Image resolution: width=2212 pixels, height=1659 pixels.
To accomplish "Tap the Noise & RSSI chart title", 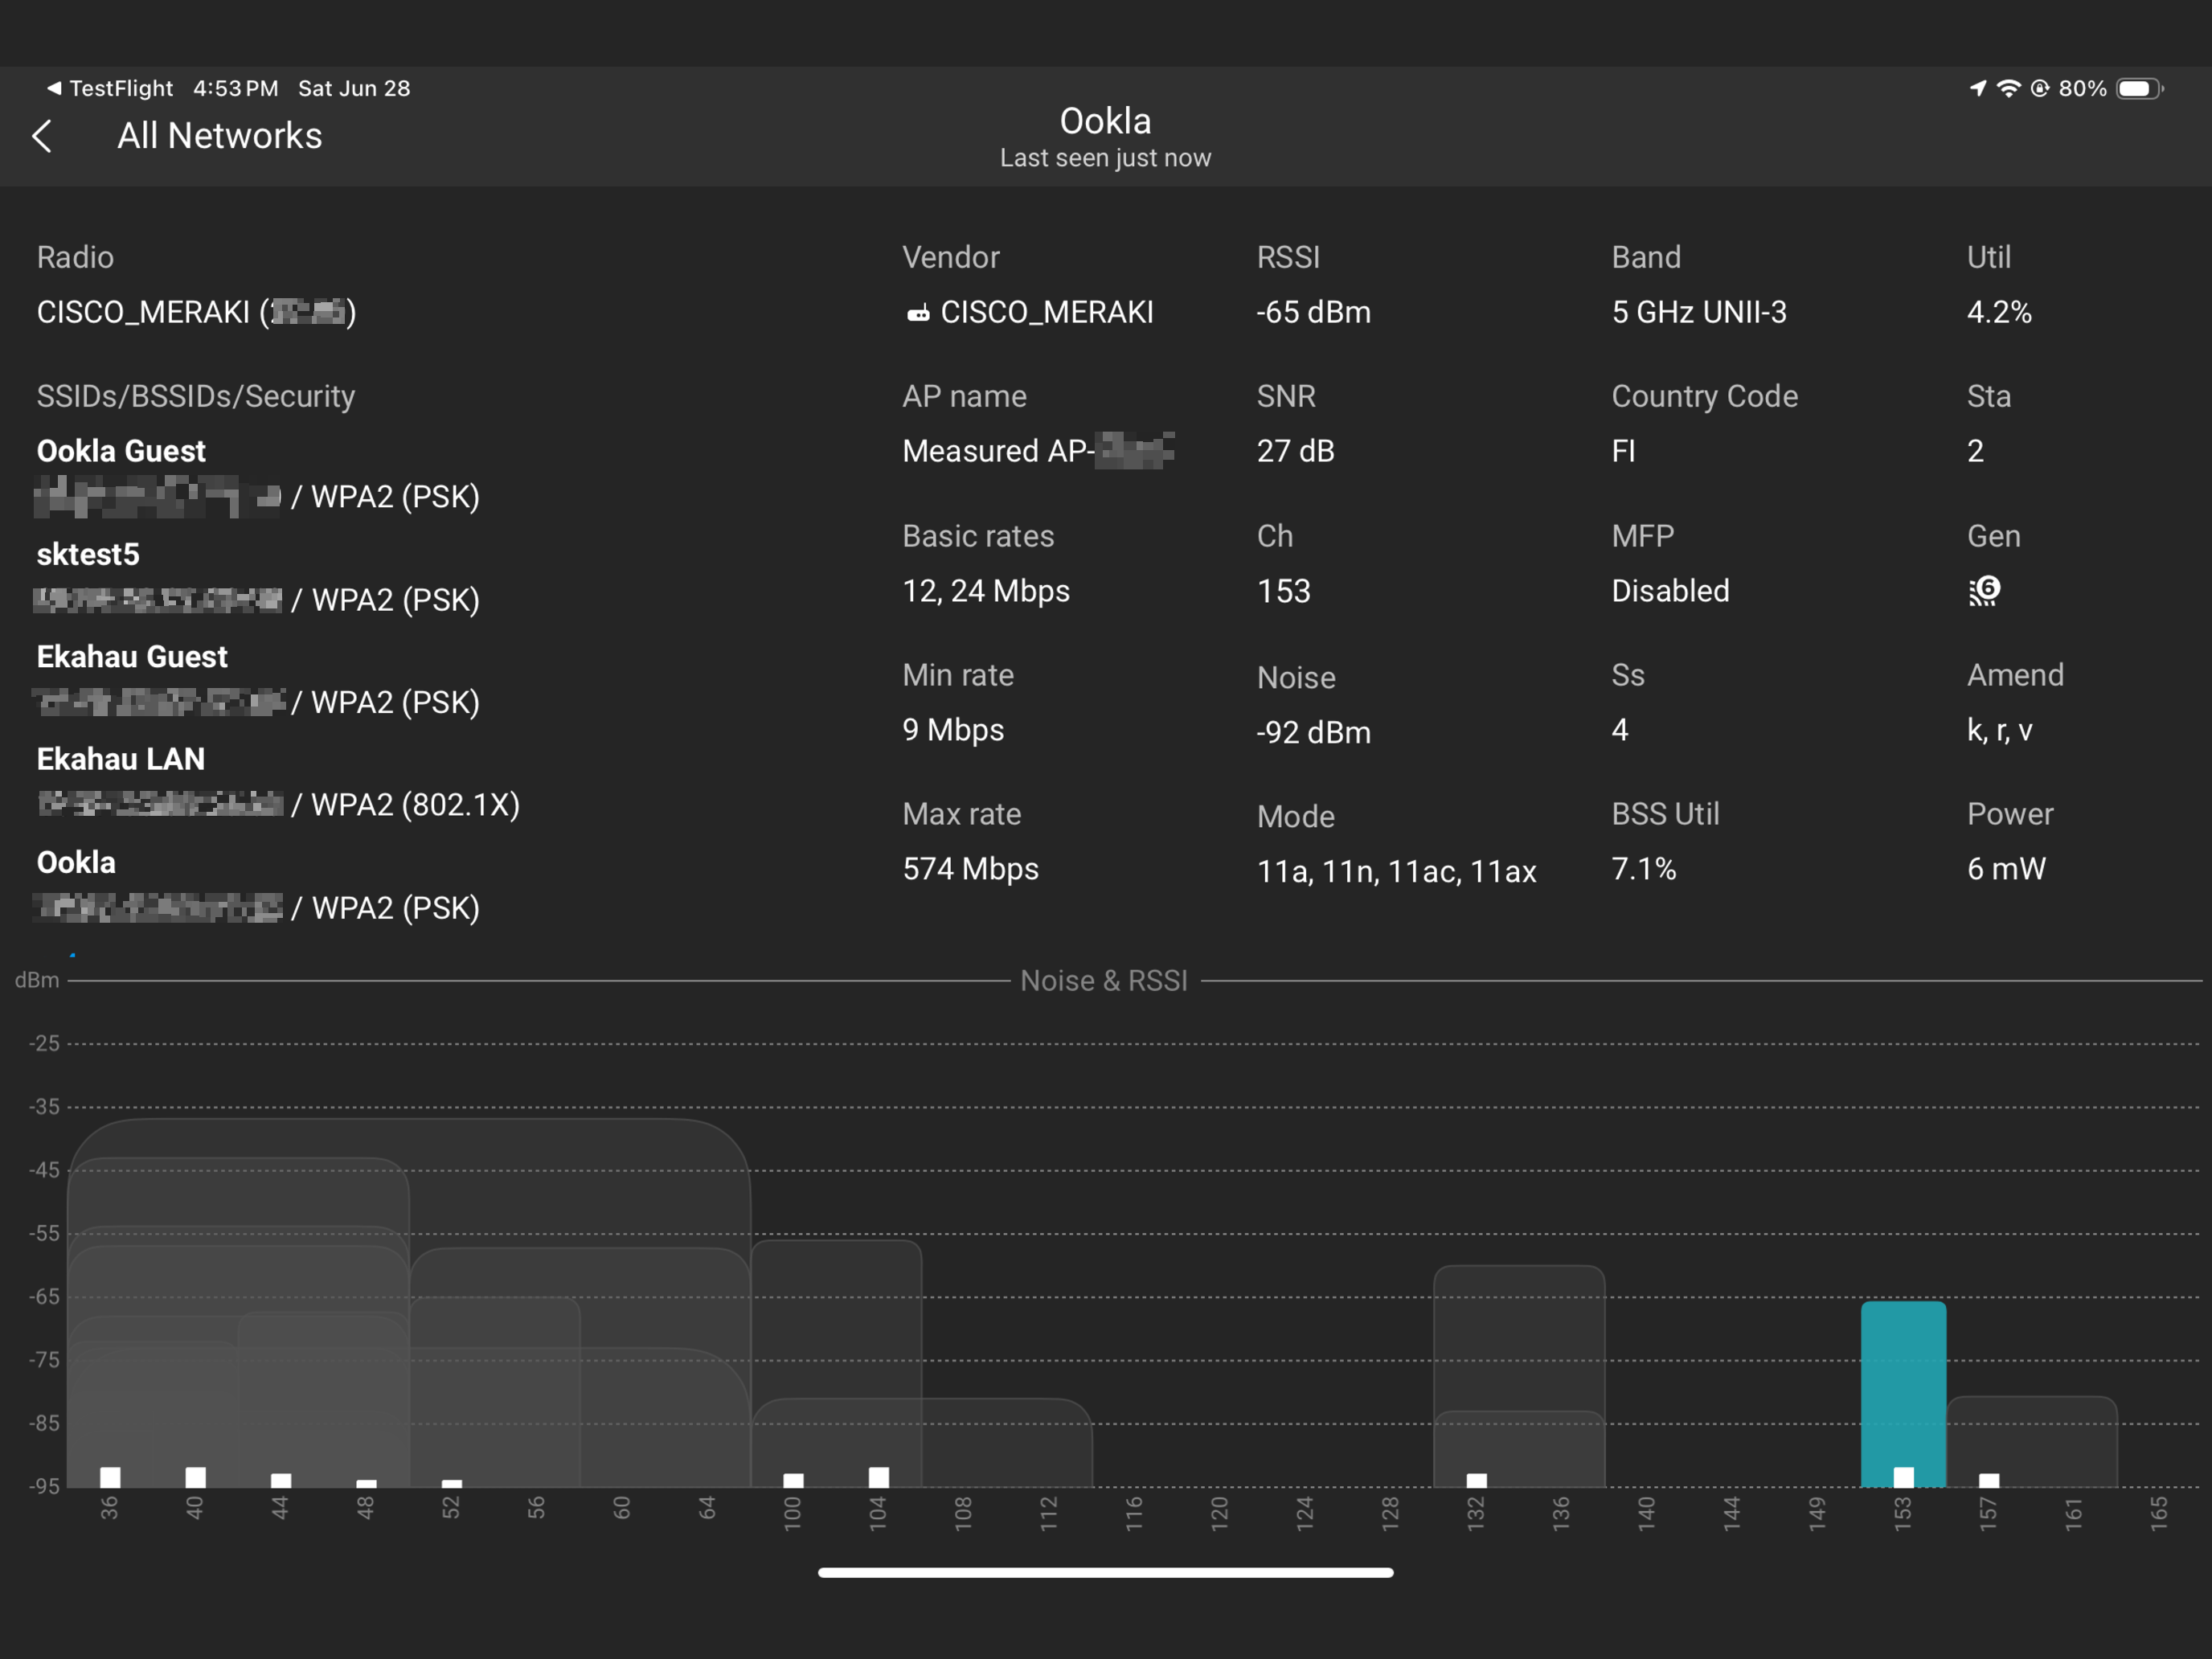I will click(1103, 981).
